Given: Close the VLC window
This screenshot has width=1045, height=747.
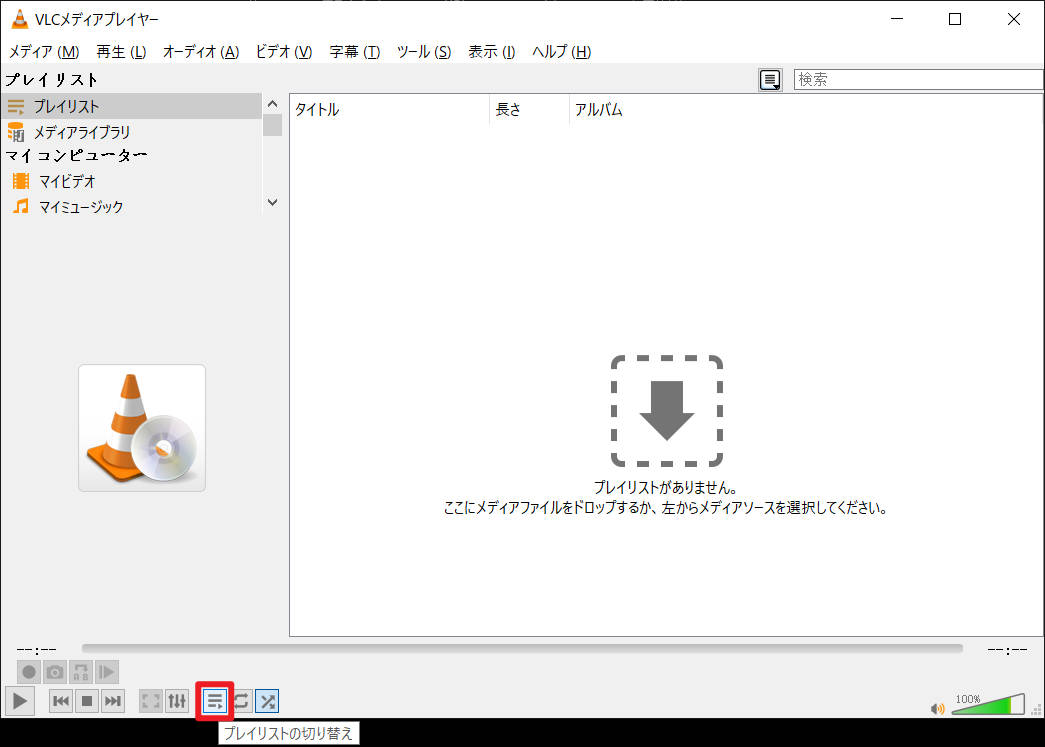Looking at the screenshot, I should coord(1014,19).
